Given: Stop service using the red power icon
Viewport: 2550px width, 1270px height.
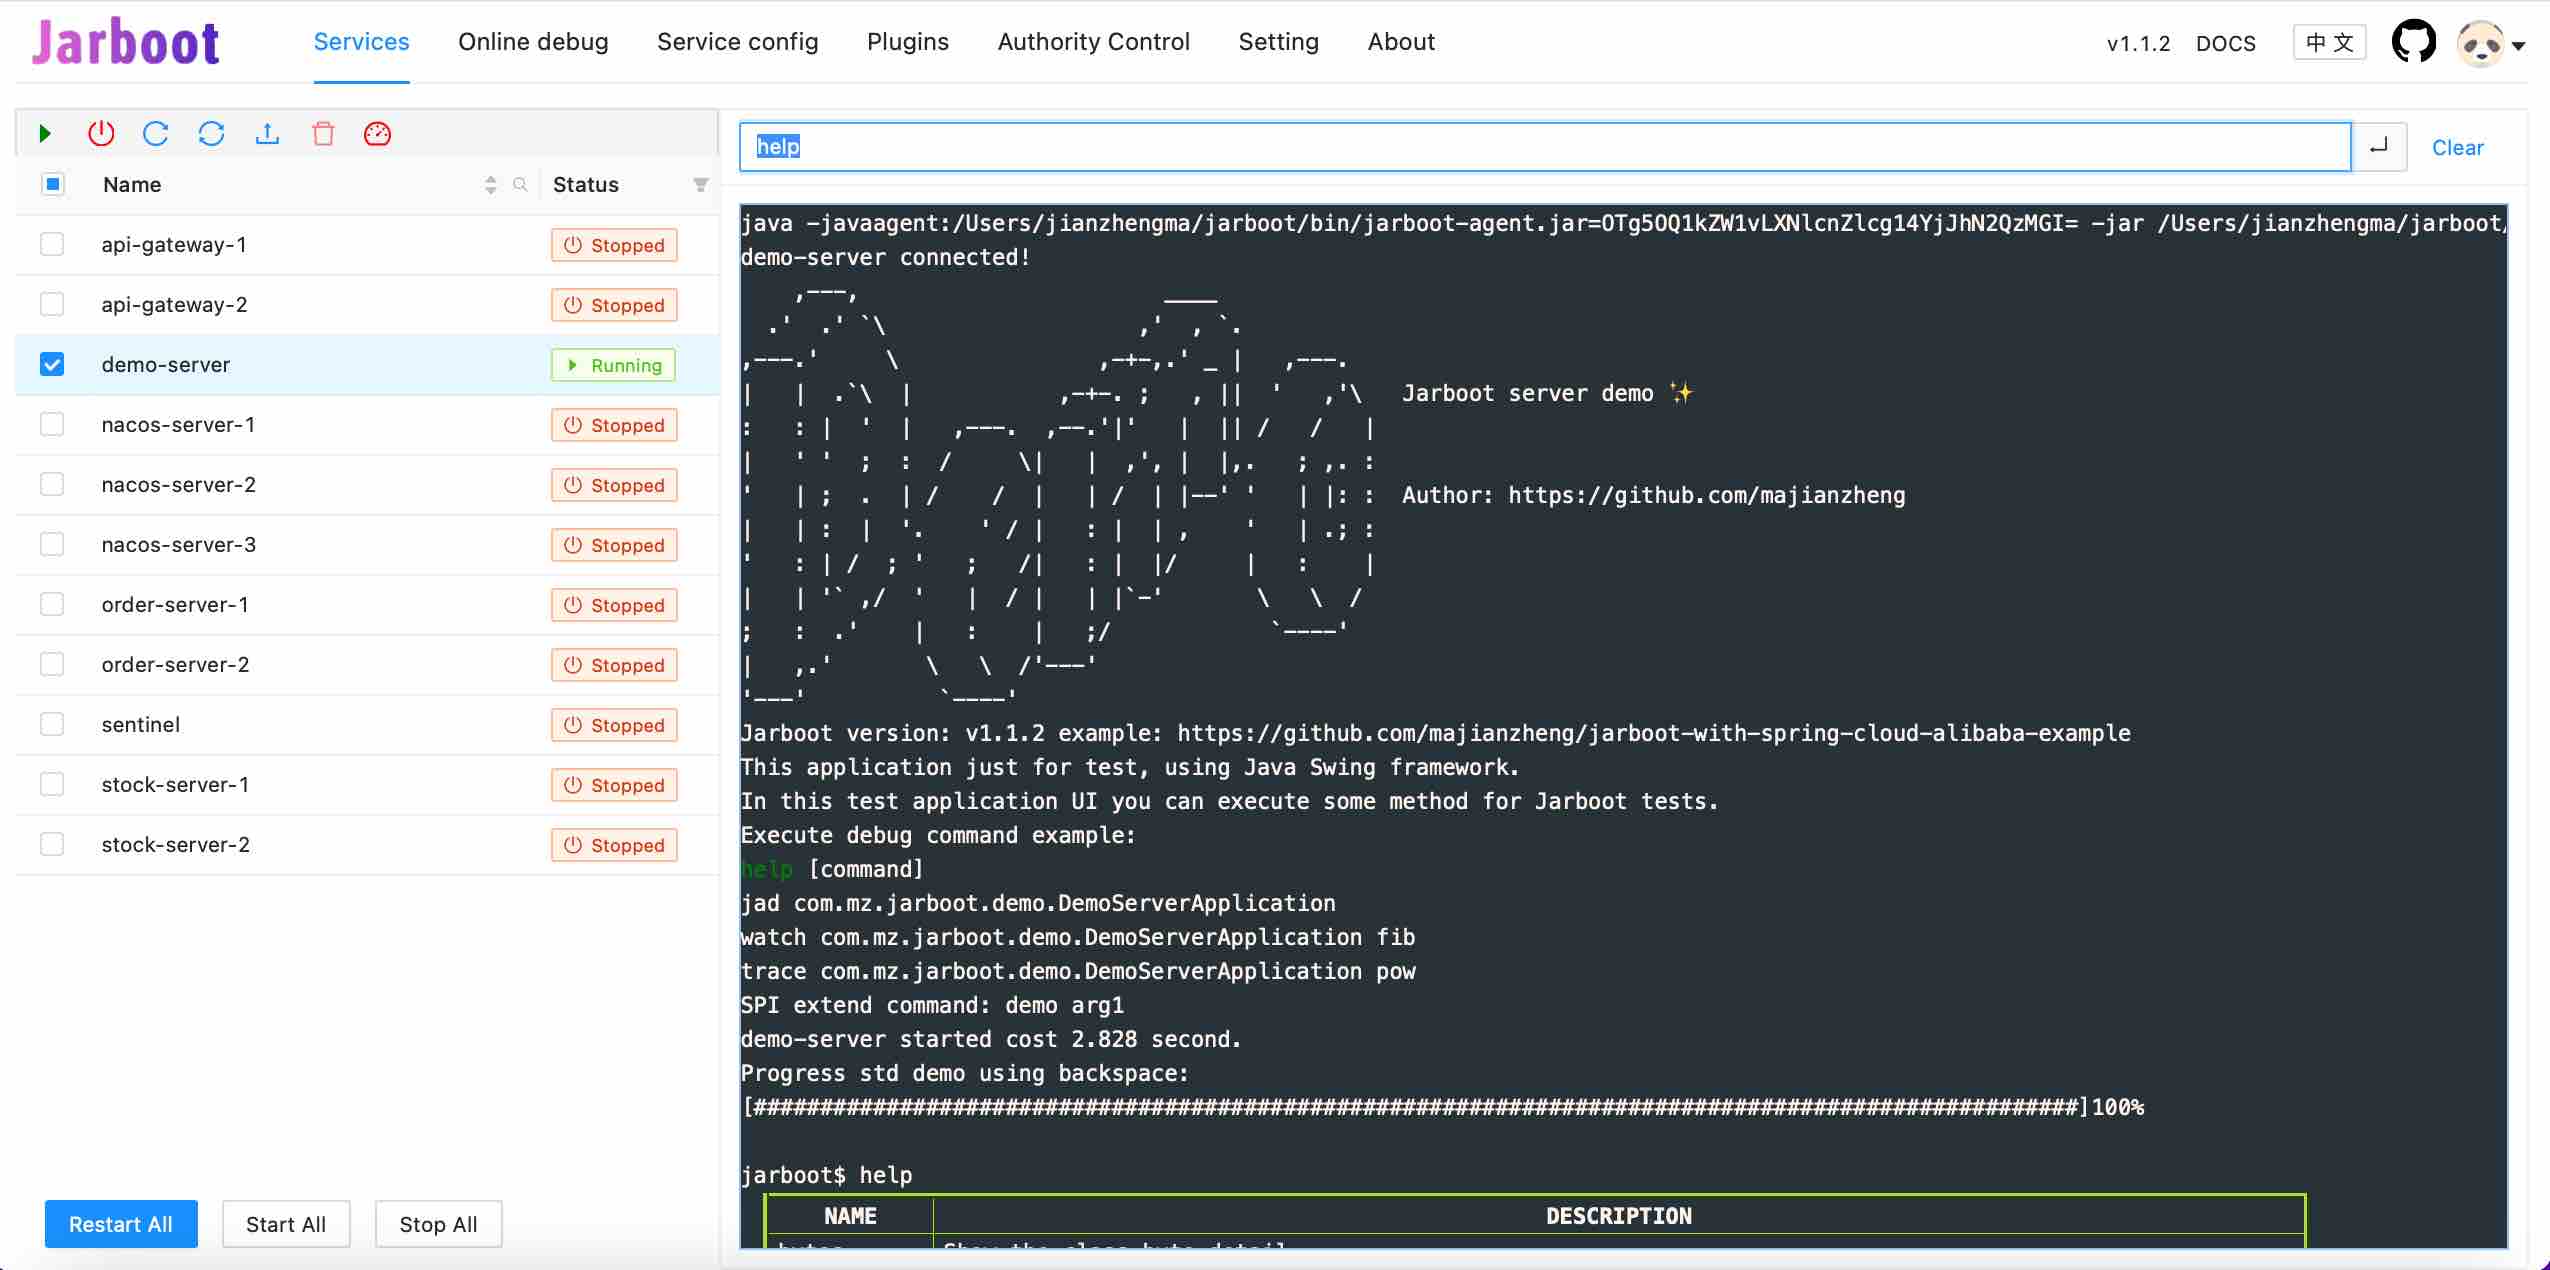Looking at the screenshot, I should pos(100,133).
